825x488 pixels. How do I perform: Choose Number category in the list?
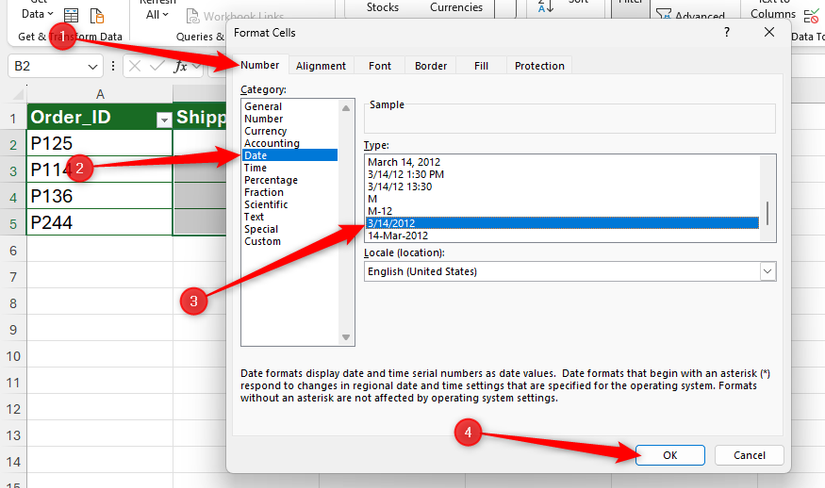263,118
